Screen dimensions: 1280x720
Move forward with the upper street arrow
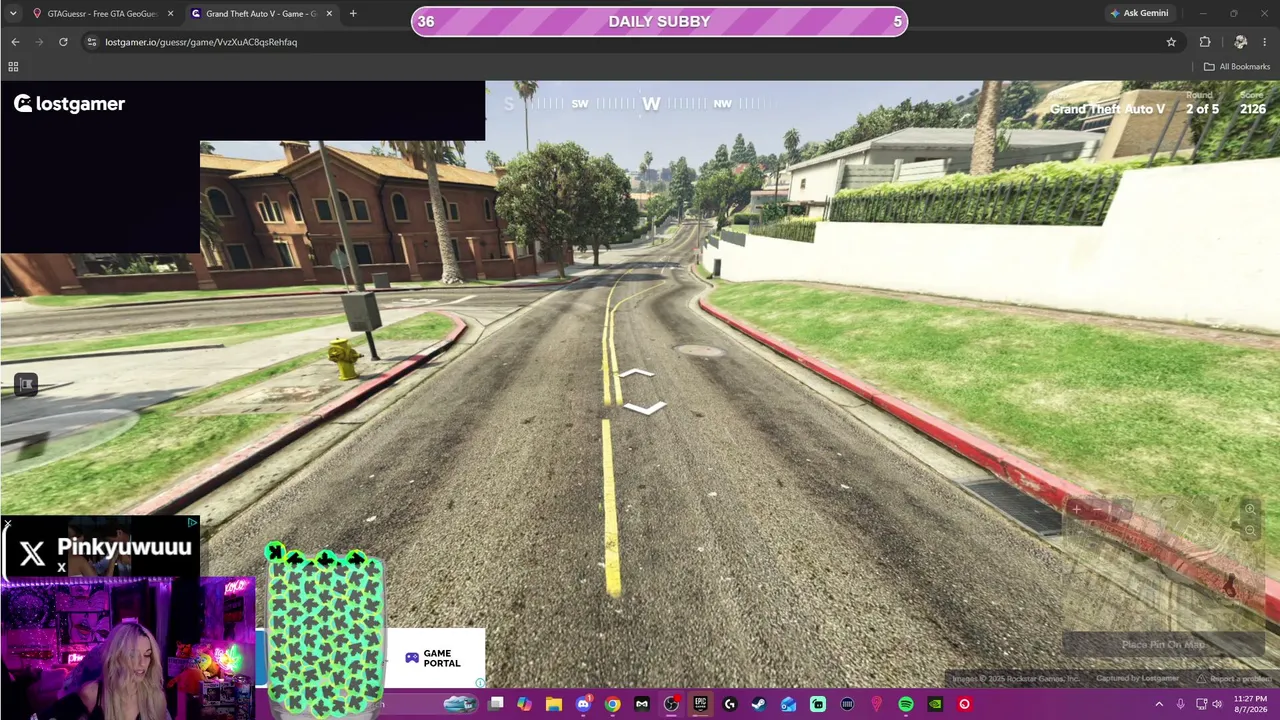tap(636, 374)
